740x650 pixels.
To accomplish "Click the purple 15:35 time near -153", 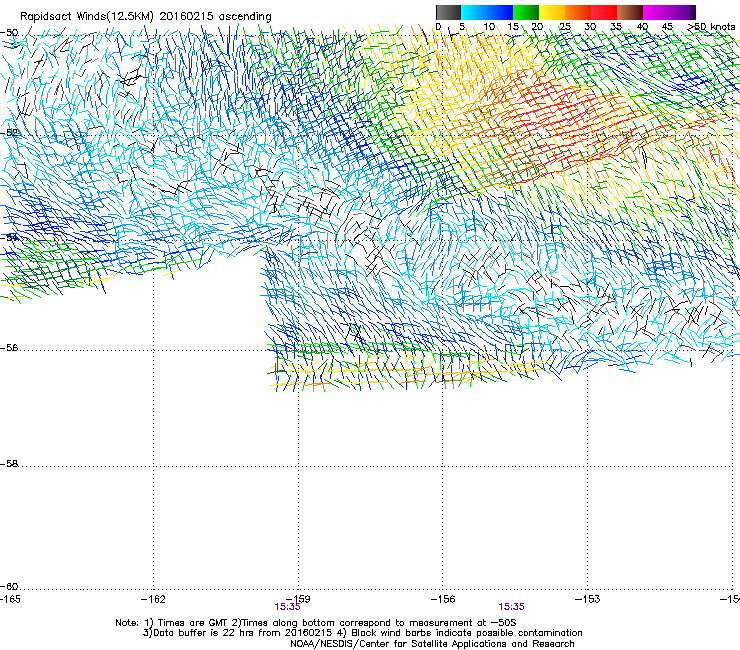I will click(x=512, y=607).
